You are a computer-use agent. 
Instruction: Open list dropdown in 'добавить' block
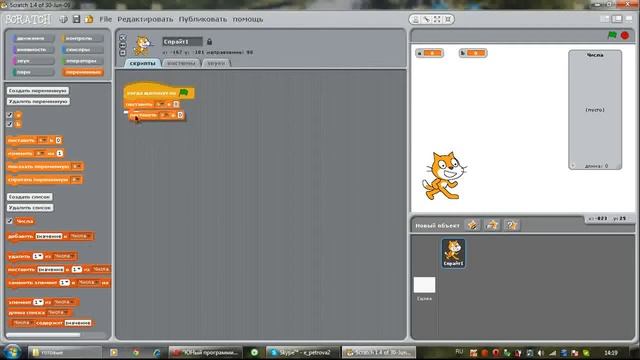tap(80, 236)
